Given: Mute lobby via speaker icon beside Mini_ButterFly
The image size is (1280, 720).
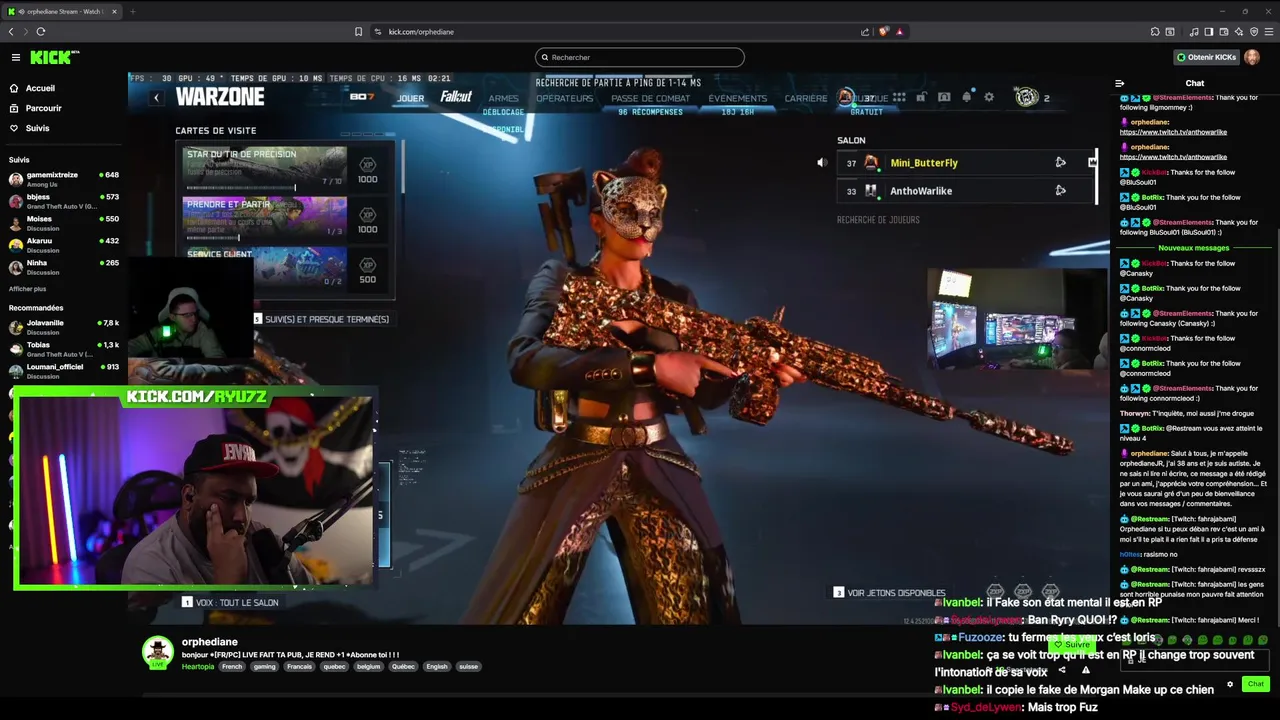Looking at the screenshot, I should pos(822,163).
